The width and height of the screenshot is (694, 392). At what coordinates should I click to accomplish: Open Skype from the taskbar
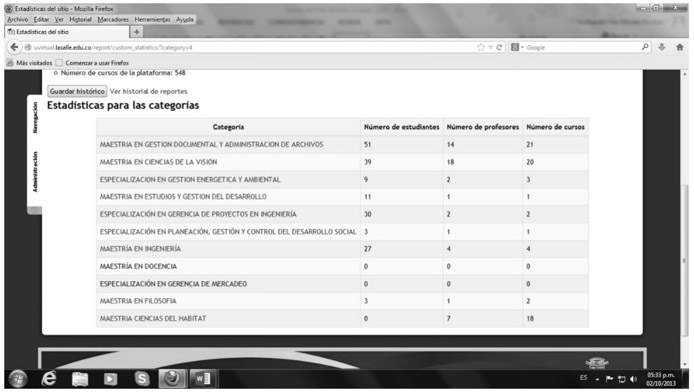click(x=142, y=379)
